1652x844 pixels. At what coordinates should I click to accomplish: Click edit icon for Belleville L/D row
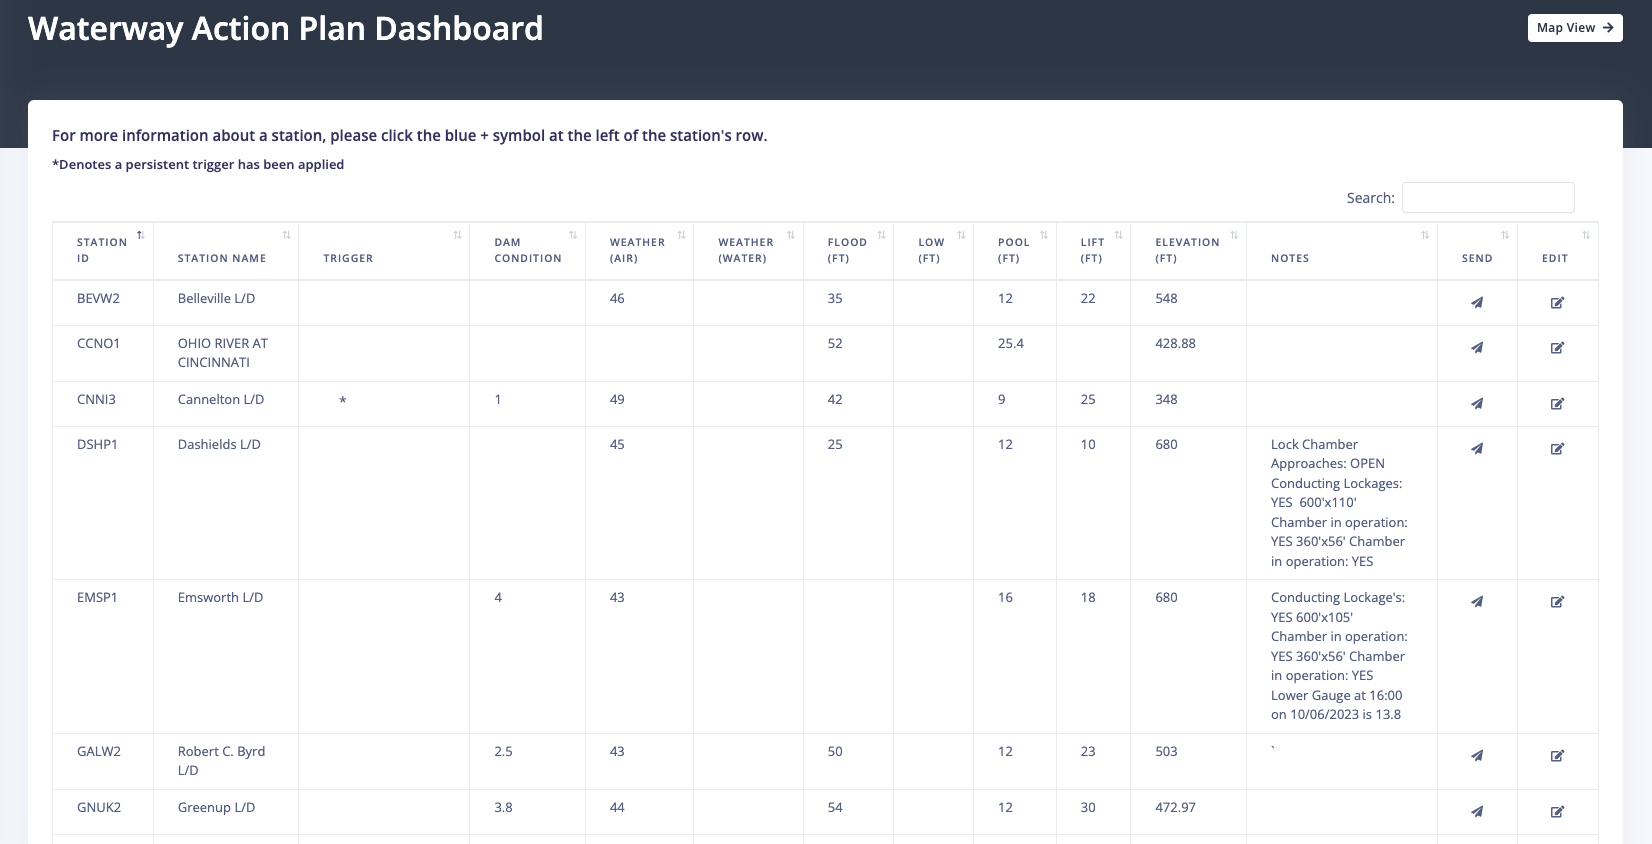[1557, 303]
